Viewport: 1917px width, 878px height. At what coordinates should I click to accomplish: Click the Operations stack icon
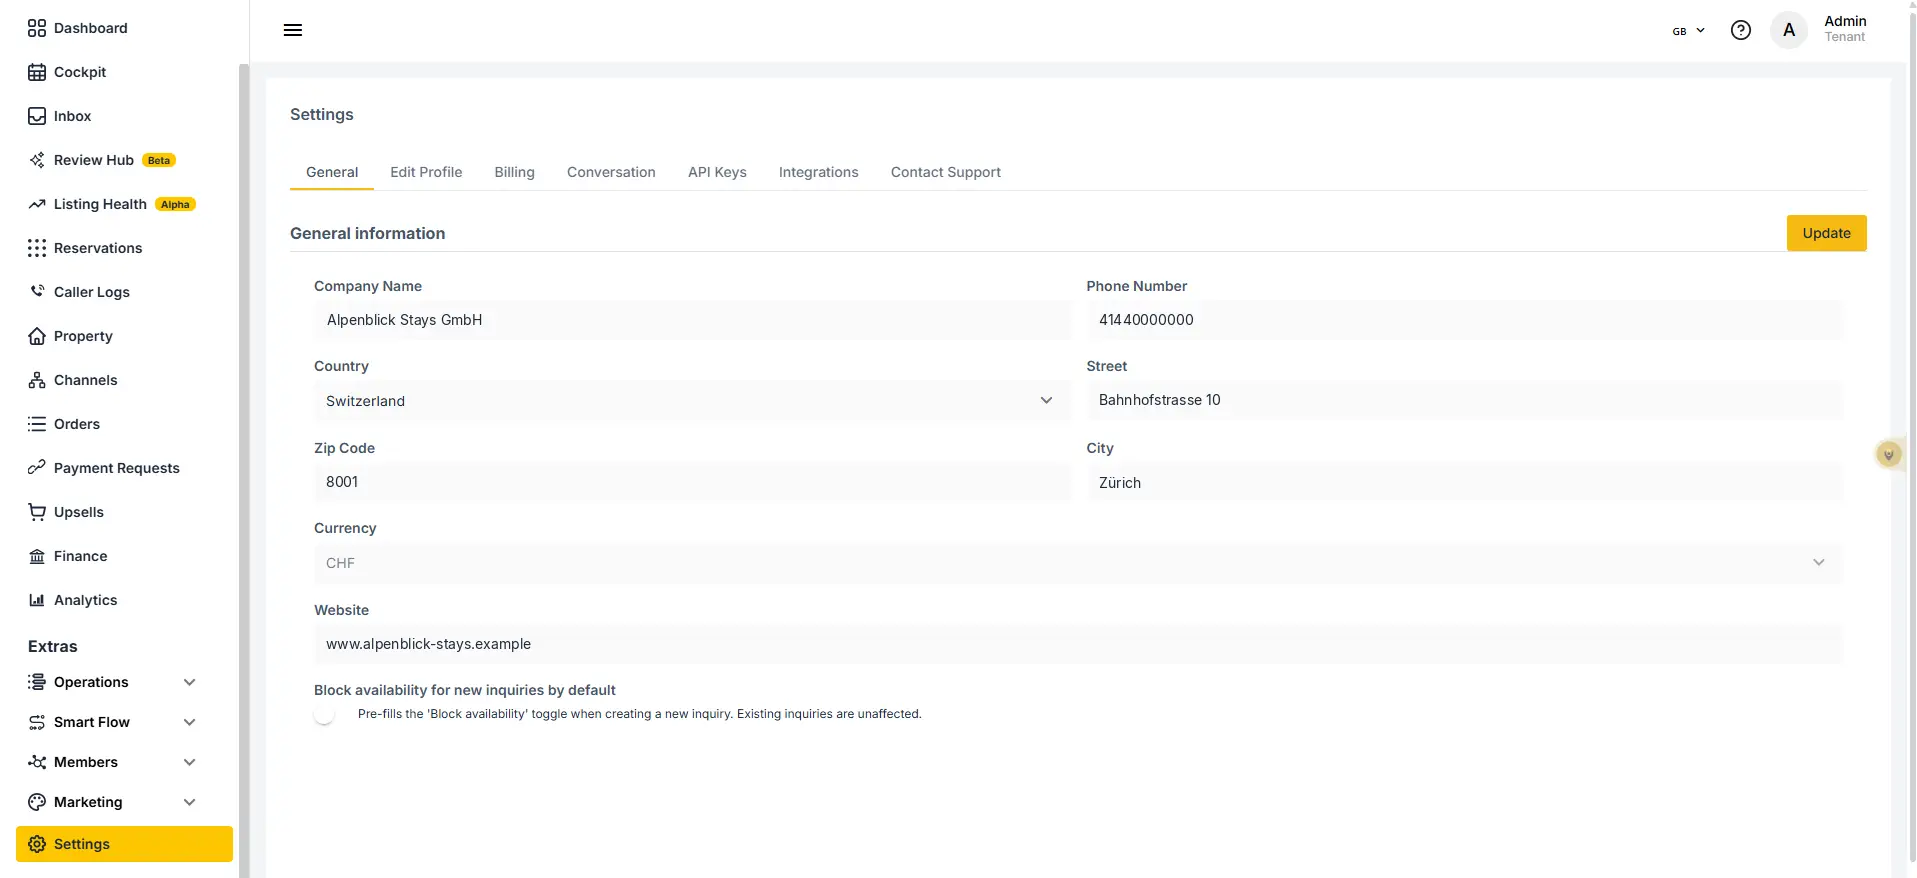point(37,682)
